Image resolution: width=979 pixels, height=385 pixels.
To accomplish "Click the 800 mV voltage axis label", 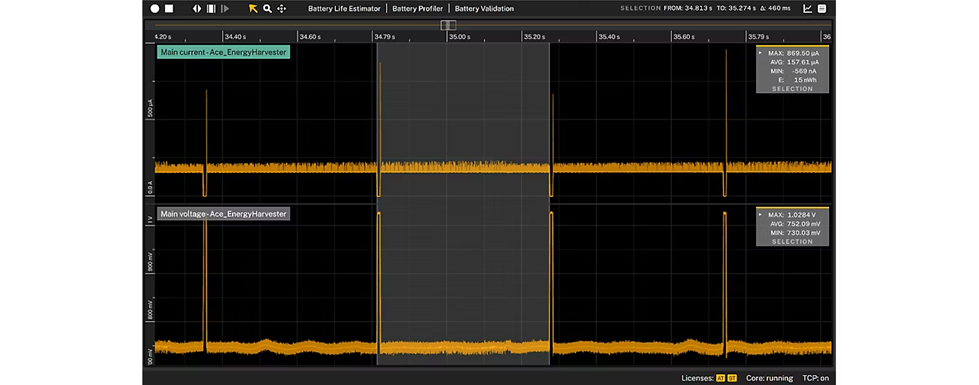I will click(150, 310).
